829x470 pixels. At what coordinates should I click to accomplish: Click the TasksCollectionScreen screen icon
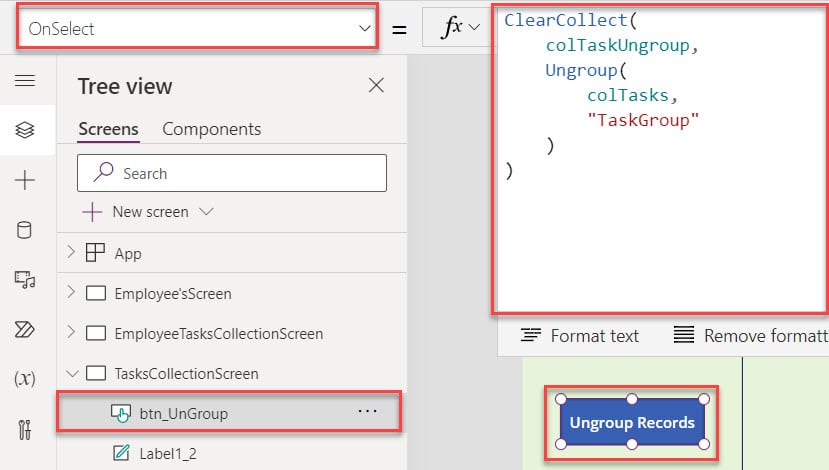(x=96, y=373)
